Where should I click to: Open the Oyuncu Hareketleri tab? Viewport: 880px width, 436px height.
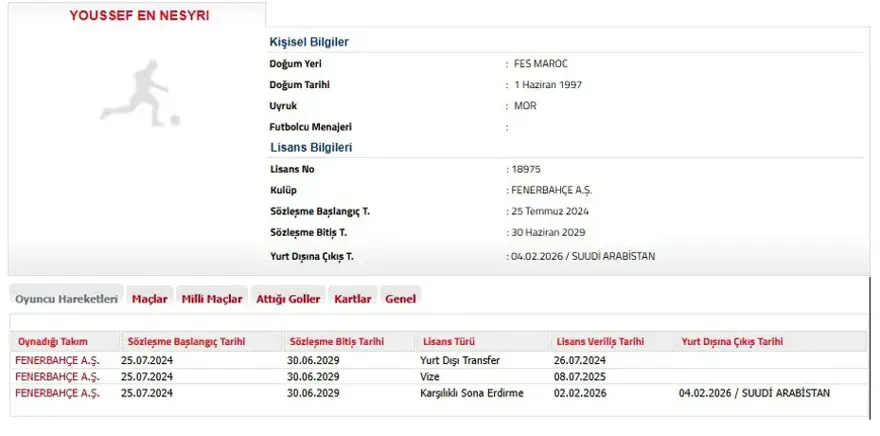click(x=66, y=299)
